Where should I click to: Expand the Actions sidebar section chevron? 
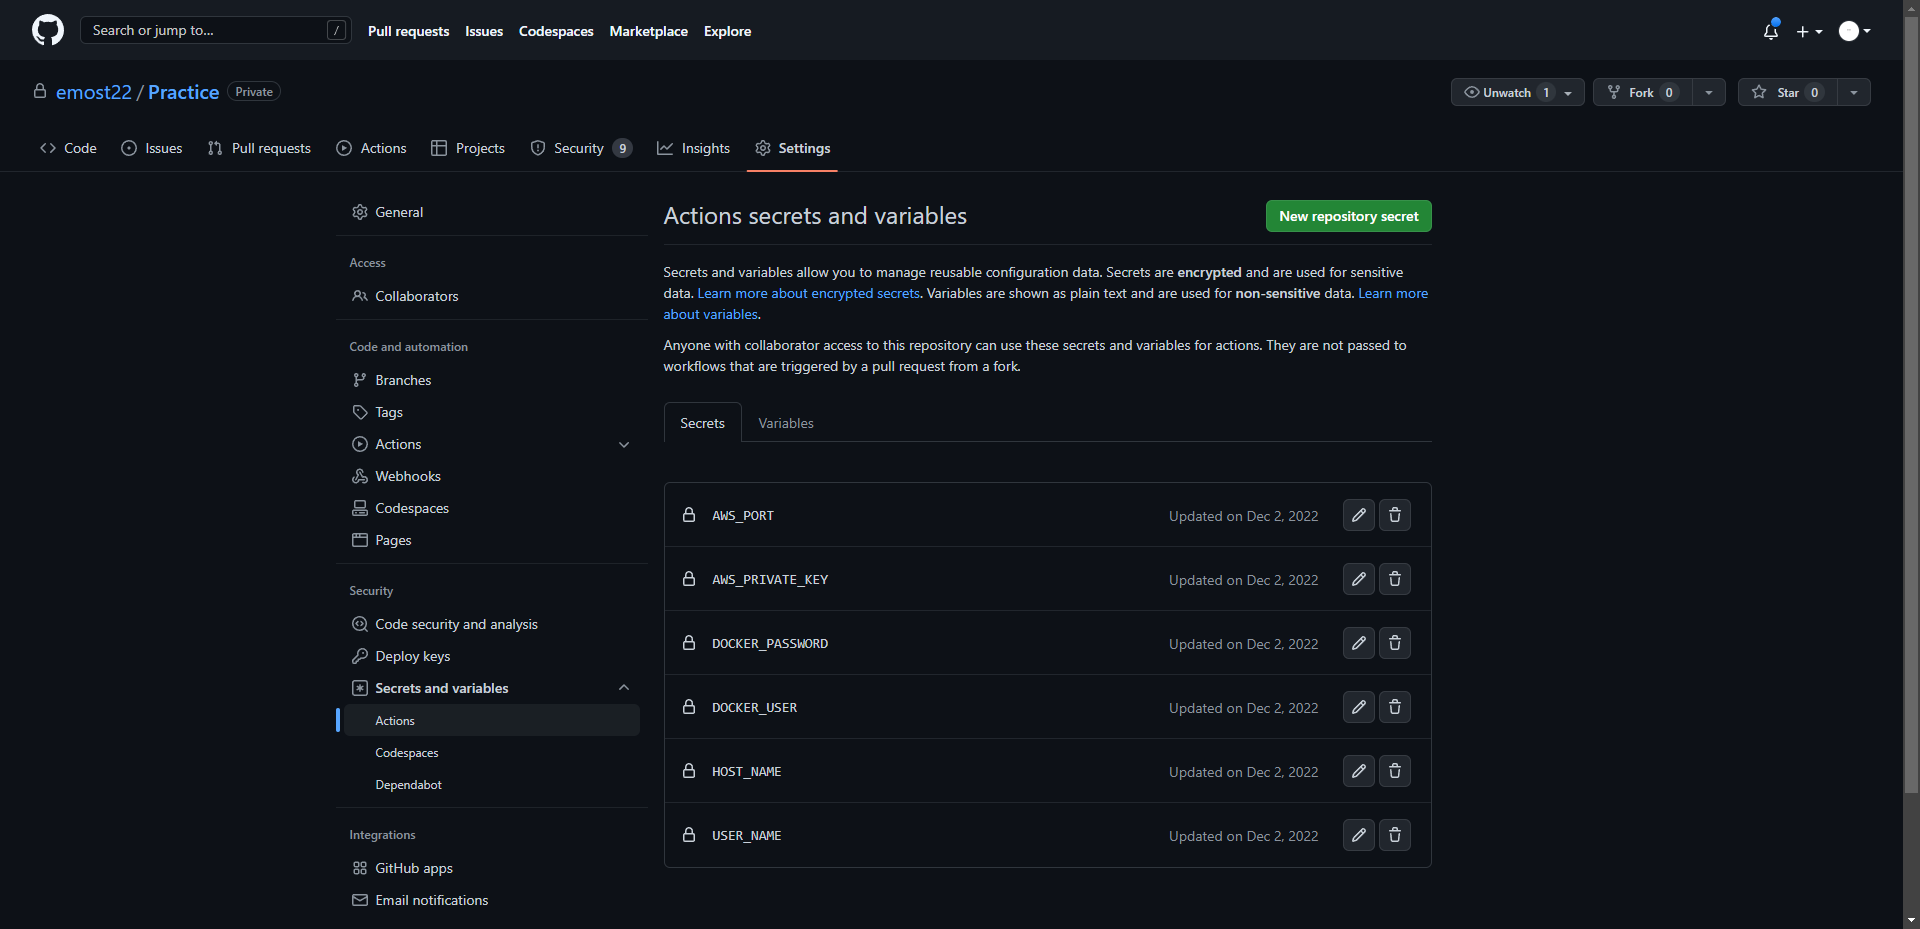[x=624, y=444]
